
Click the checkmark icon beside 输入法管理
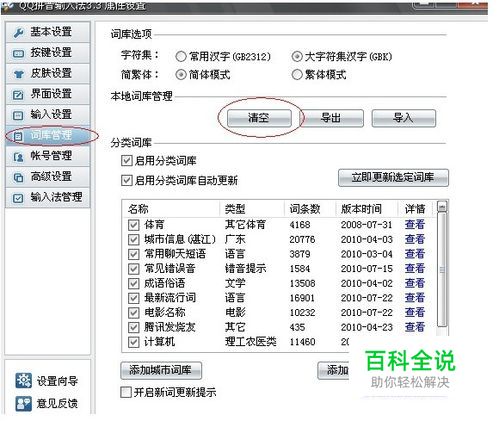coord(18,198)
